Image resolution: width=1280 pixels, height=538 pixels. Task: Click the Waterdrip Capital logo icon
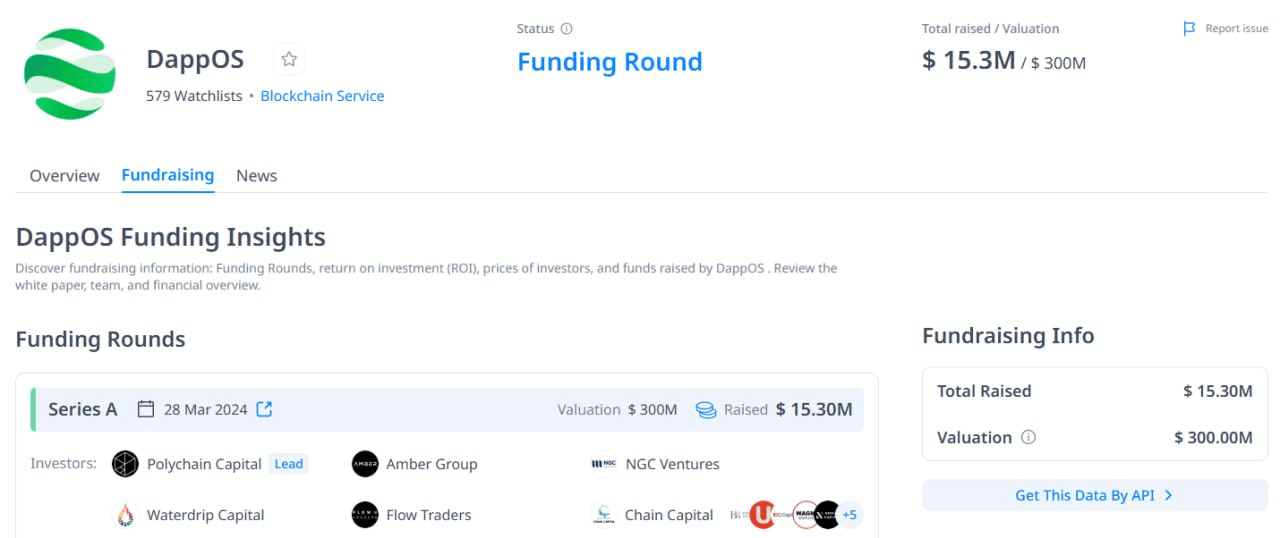coord(125,515)
